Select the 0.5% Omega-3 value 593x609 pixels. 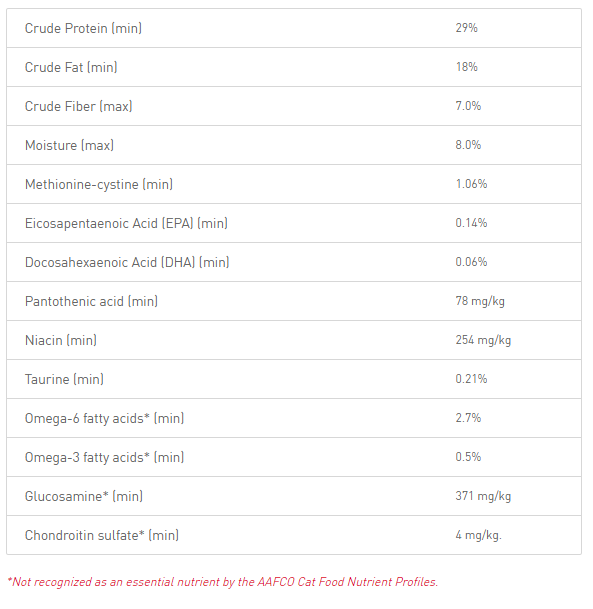pos(468,457)
